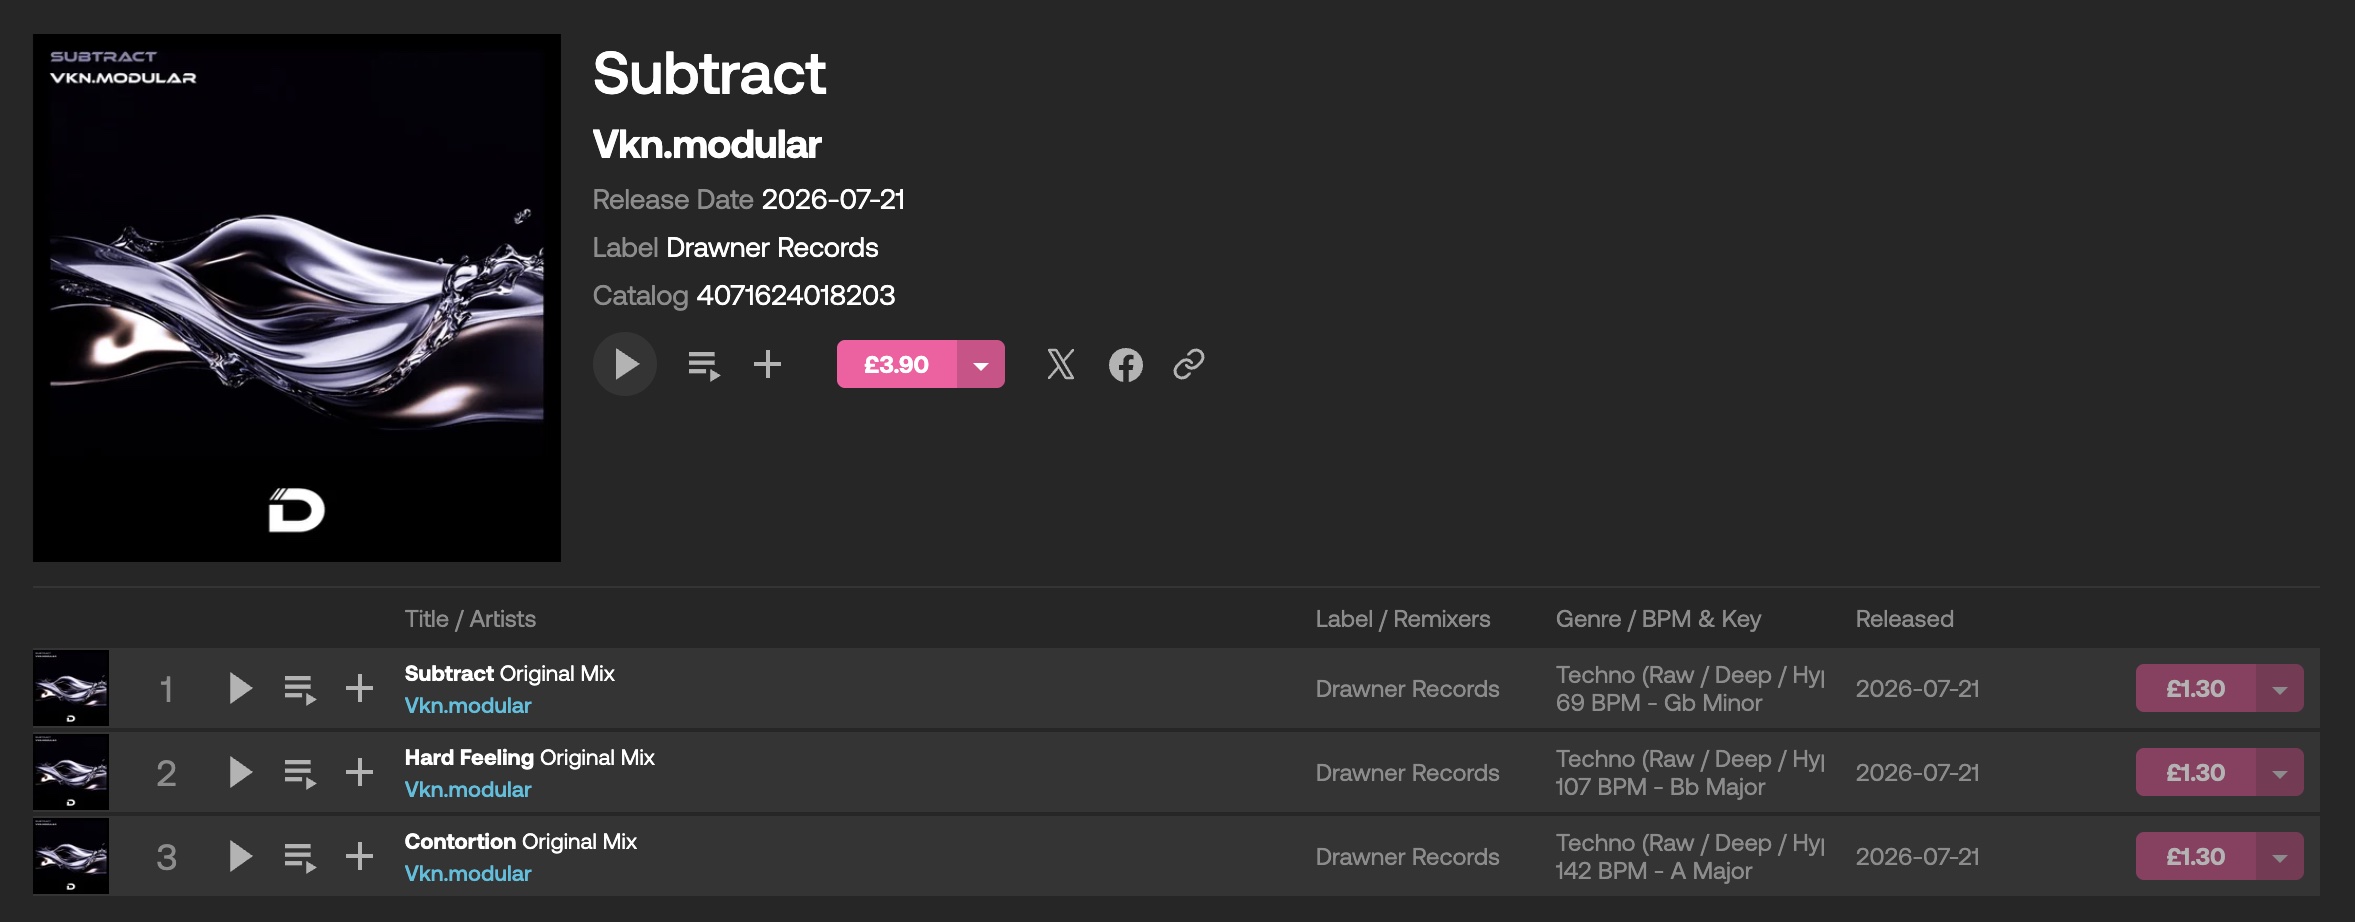Copy the release link
Screen dimensions: 2355x922
(1189, 364)
